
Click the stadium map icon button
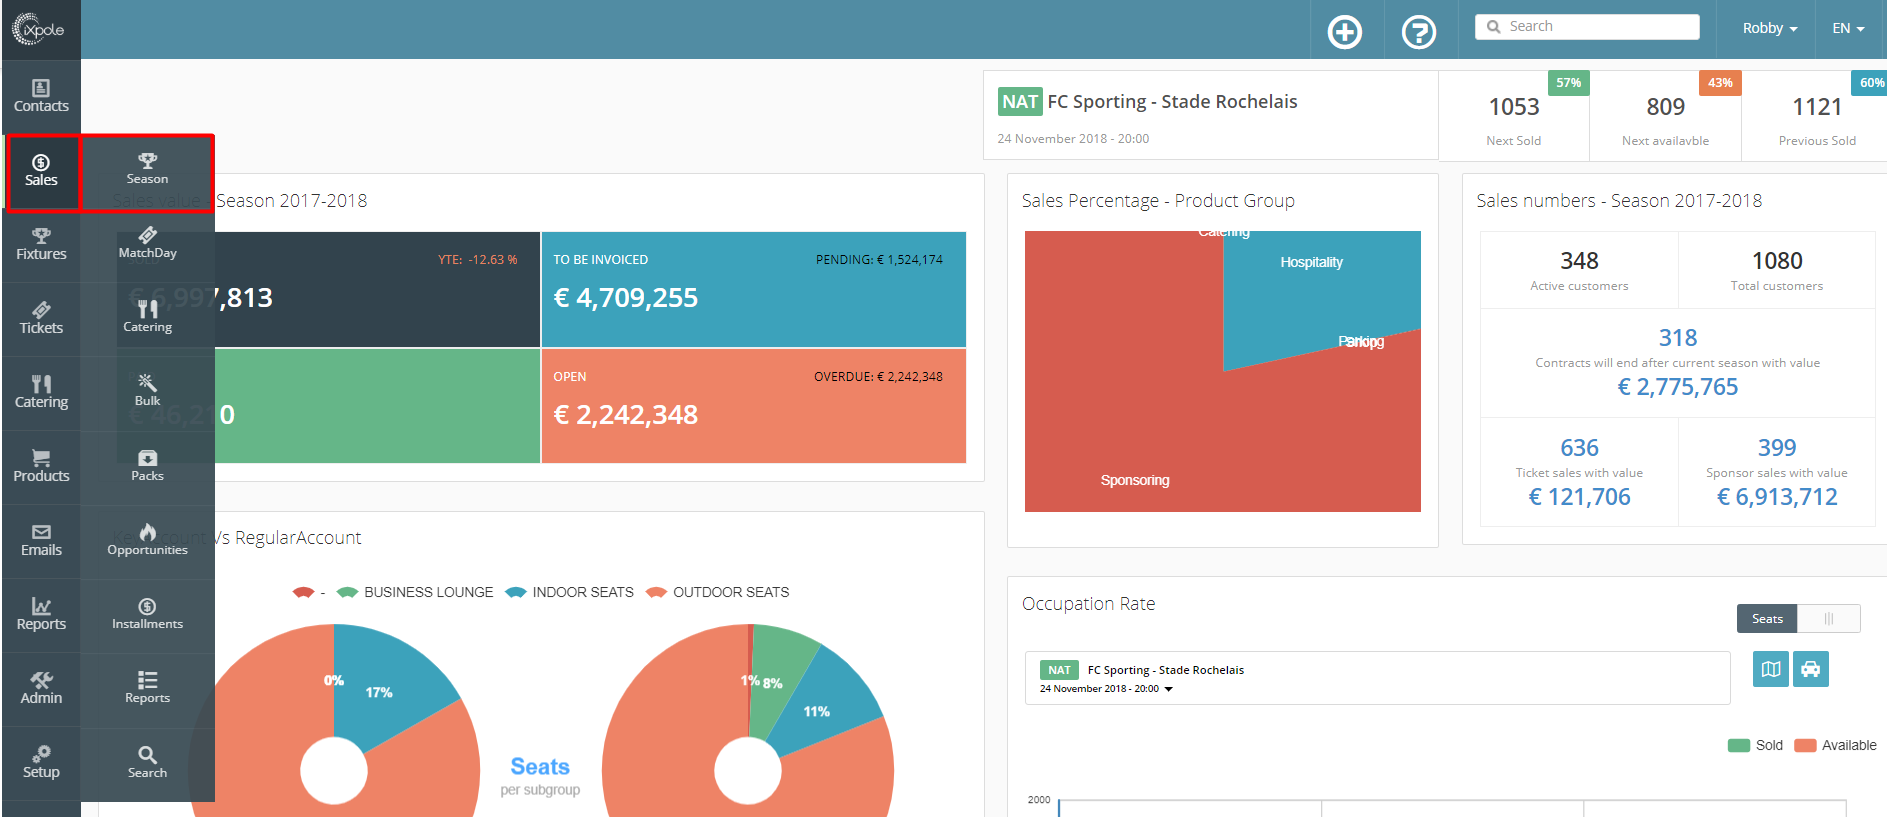(1771, 669)
